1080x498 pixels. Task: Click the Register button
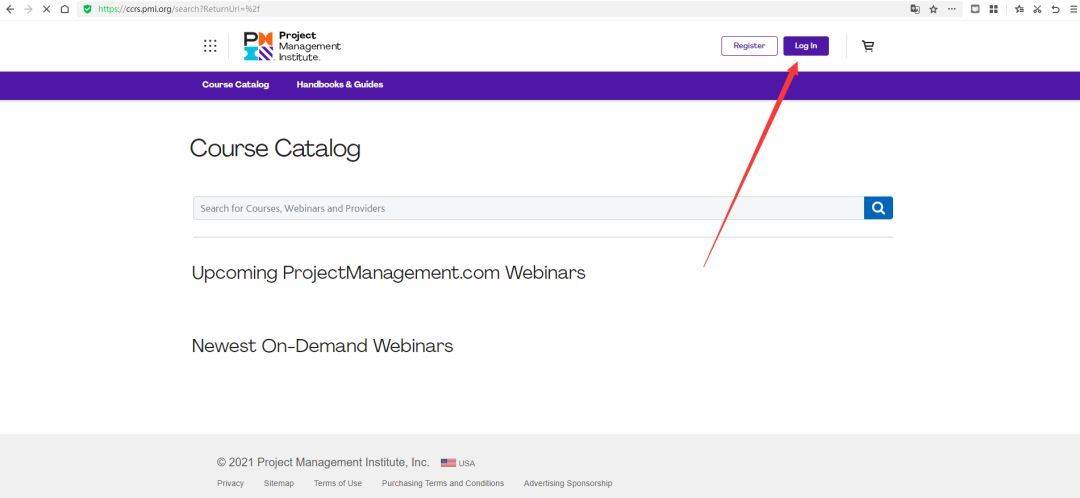tap(749, 46)
